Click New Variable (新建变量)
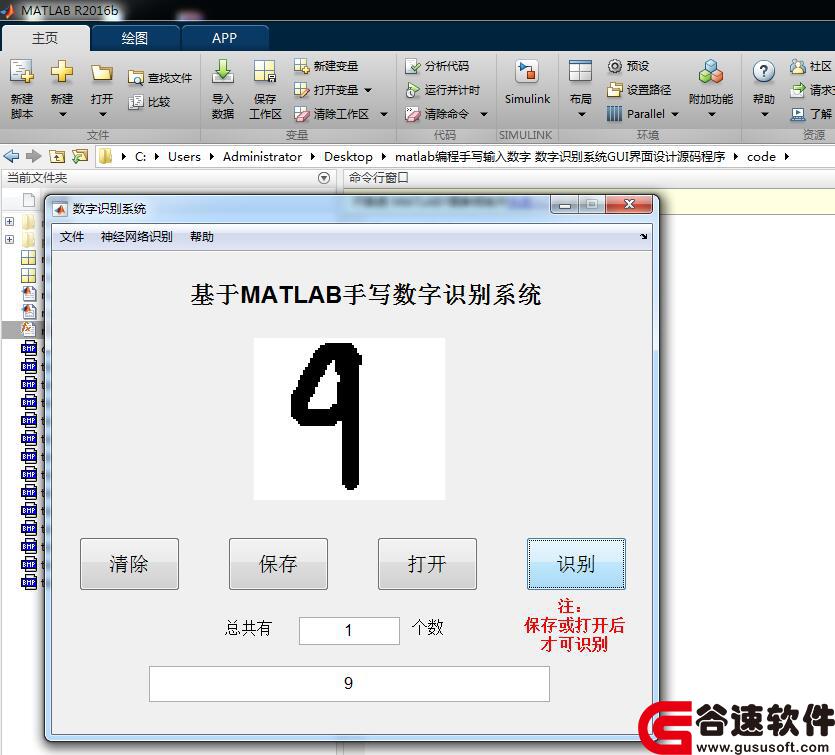This screenshot has width=835, height=755. click(x=326, y=66)
